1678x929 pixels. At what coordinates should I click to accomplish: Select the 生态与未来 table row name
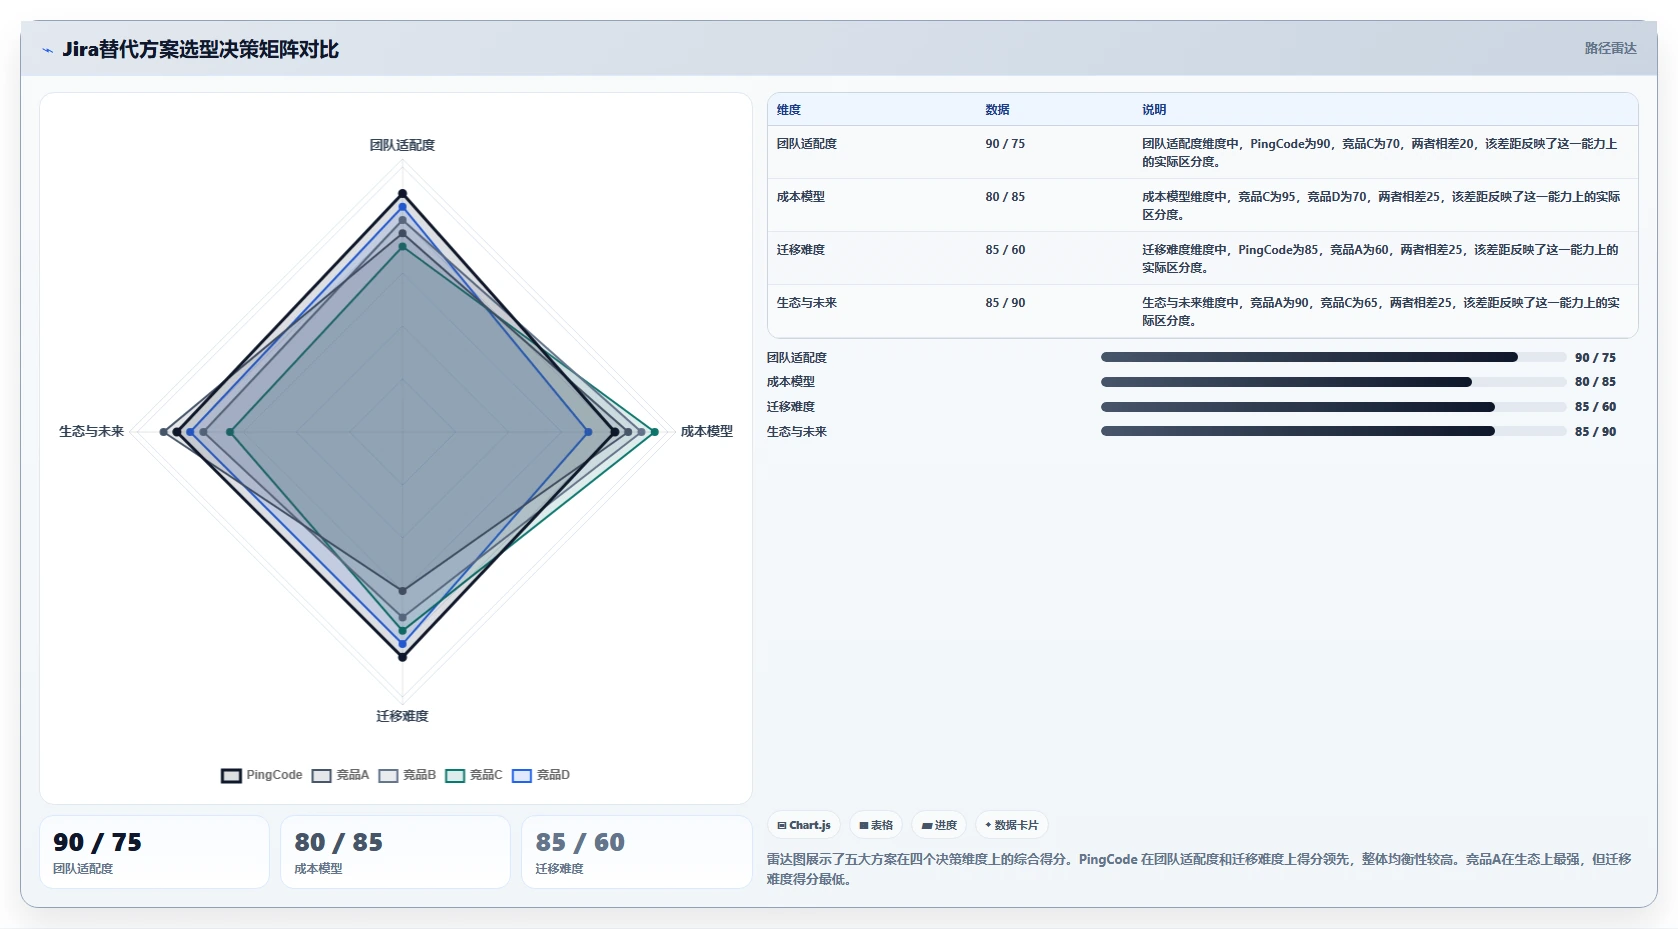pyautogui.click(x=807, y=303)
